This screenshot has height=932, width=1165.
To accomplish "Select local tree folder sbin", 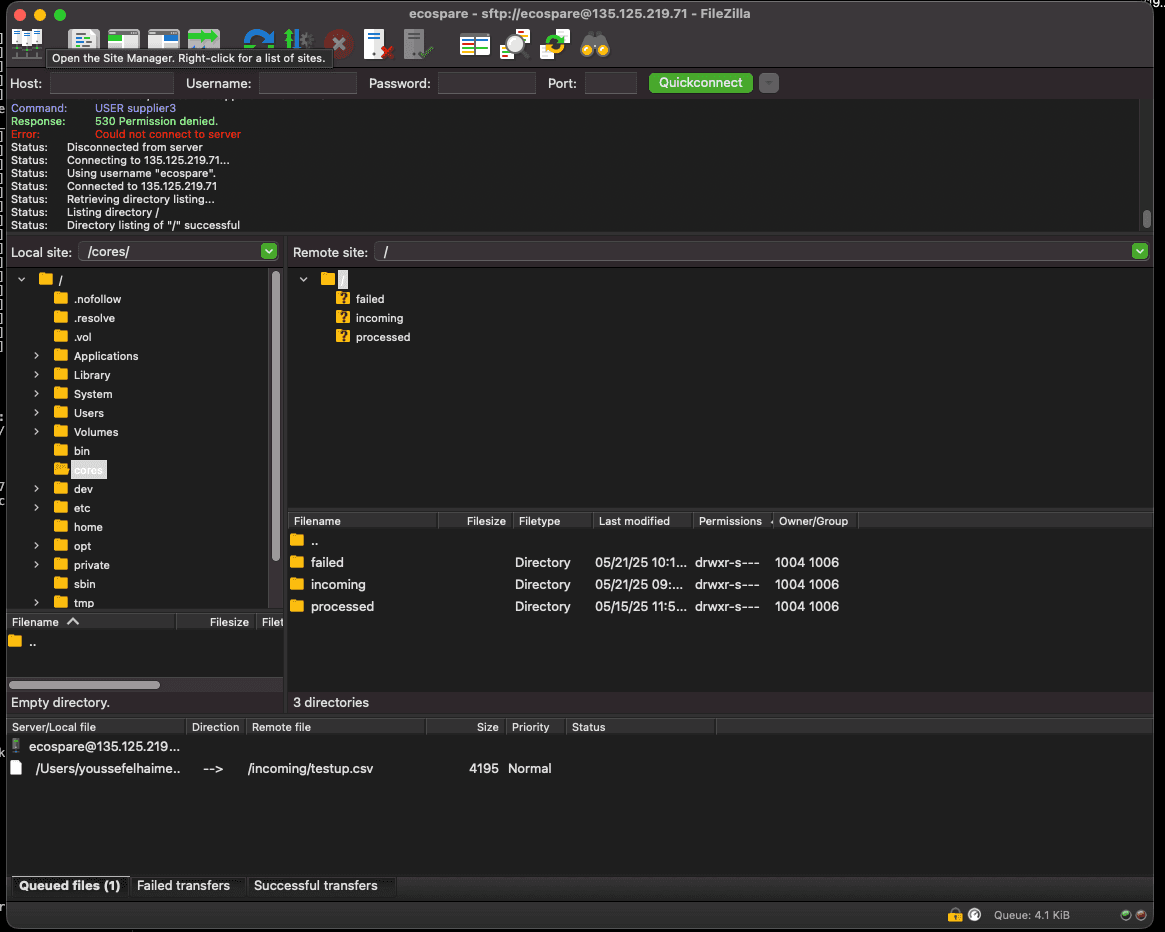I will click(x=84, y=584).
